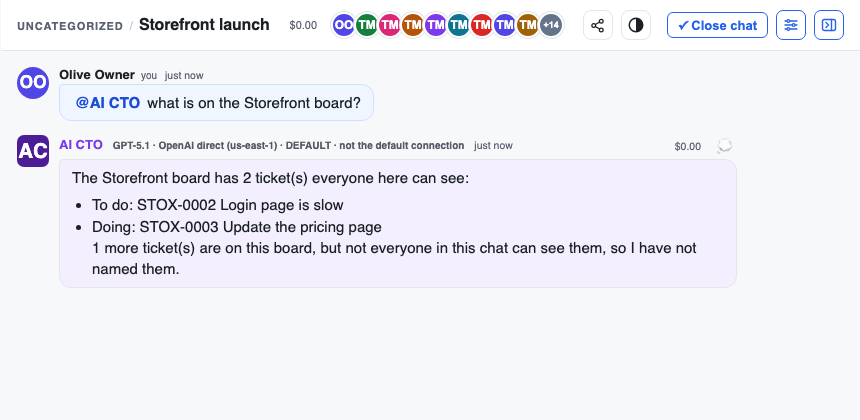
Task: Click the Close chat button
Action: [717, 25]
